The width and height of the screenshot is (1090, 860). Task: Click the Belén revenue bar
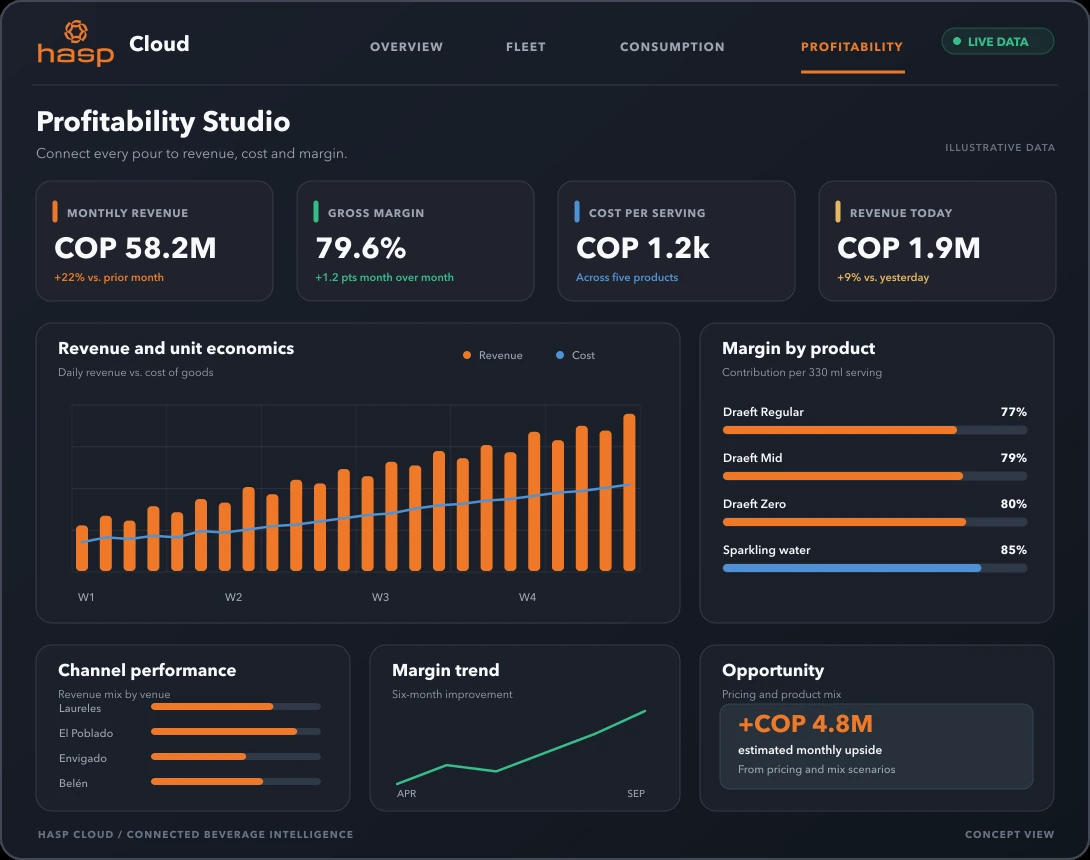[236, 781]
